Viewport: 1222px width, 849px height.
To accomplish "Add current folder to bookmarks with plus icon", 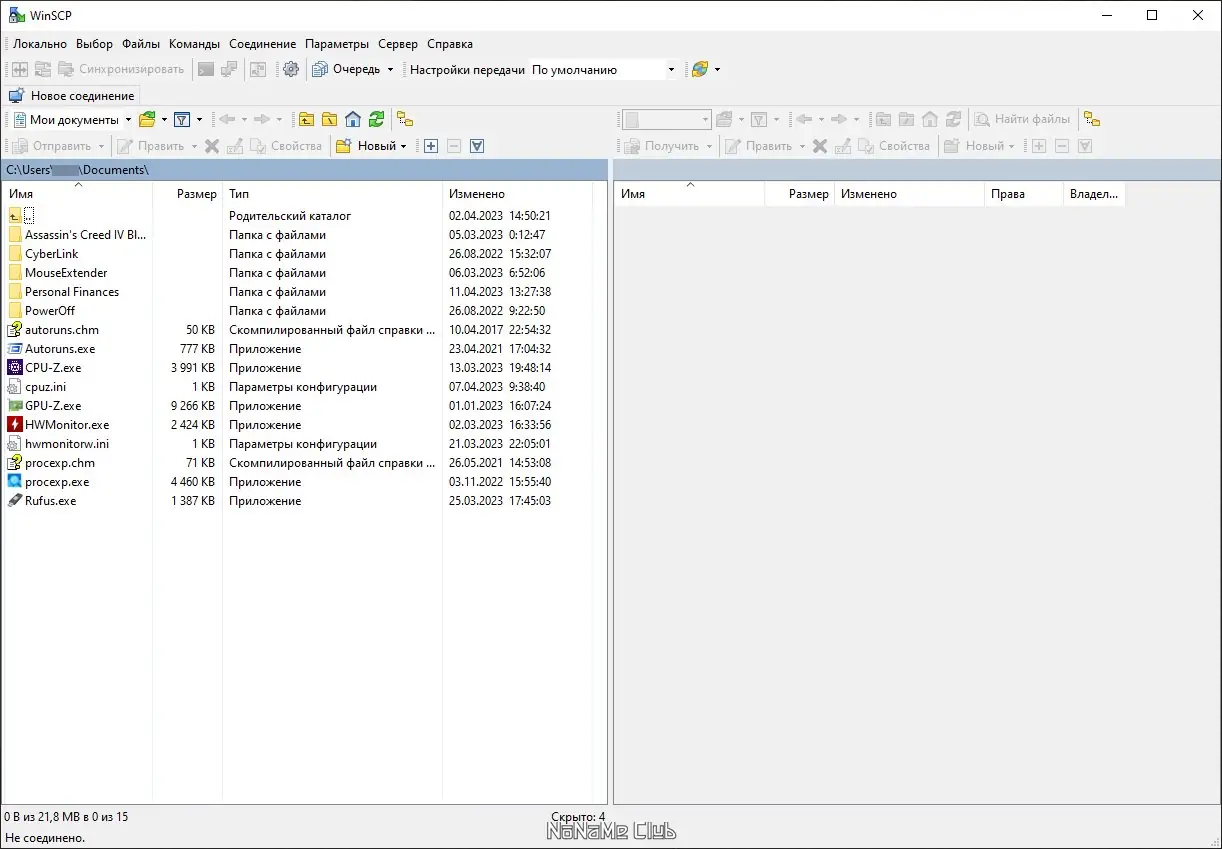I will 430,146.
